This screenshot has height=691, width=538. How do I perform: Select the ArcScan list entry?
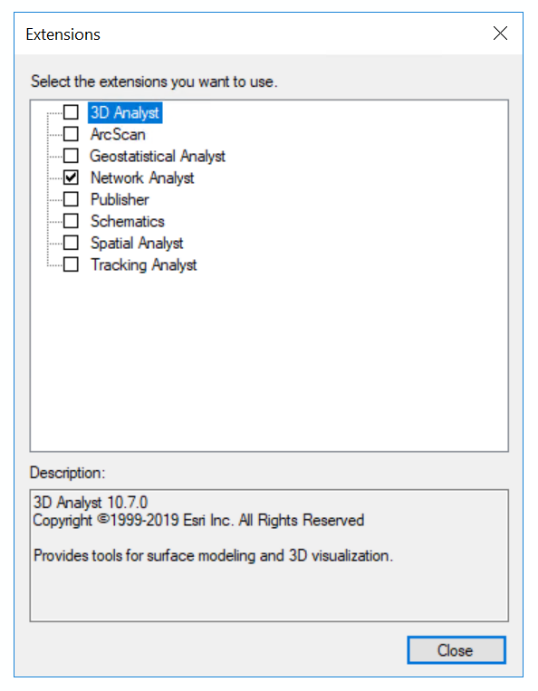[118, 134]
